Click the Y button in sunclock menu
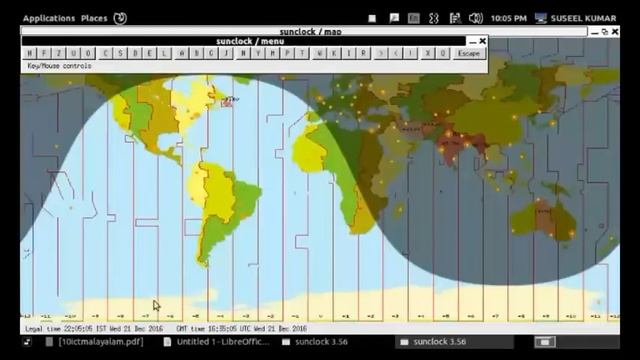 [258, 53]
